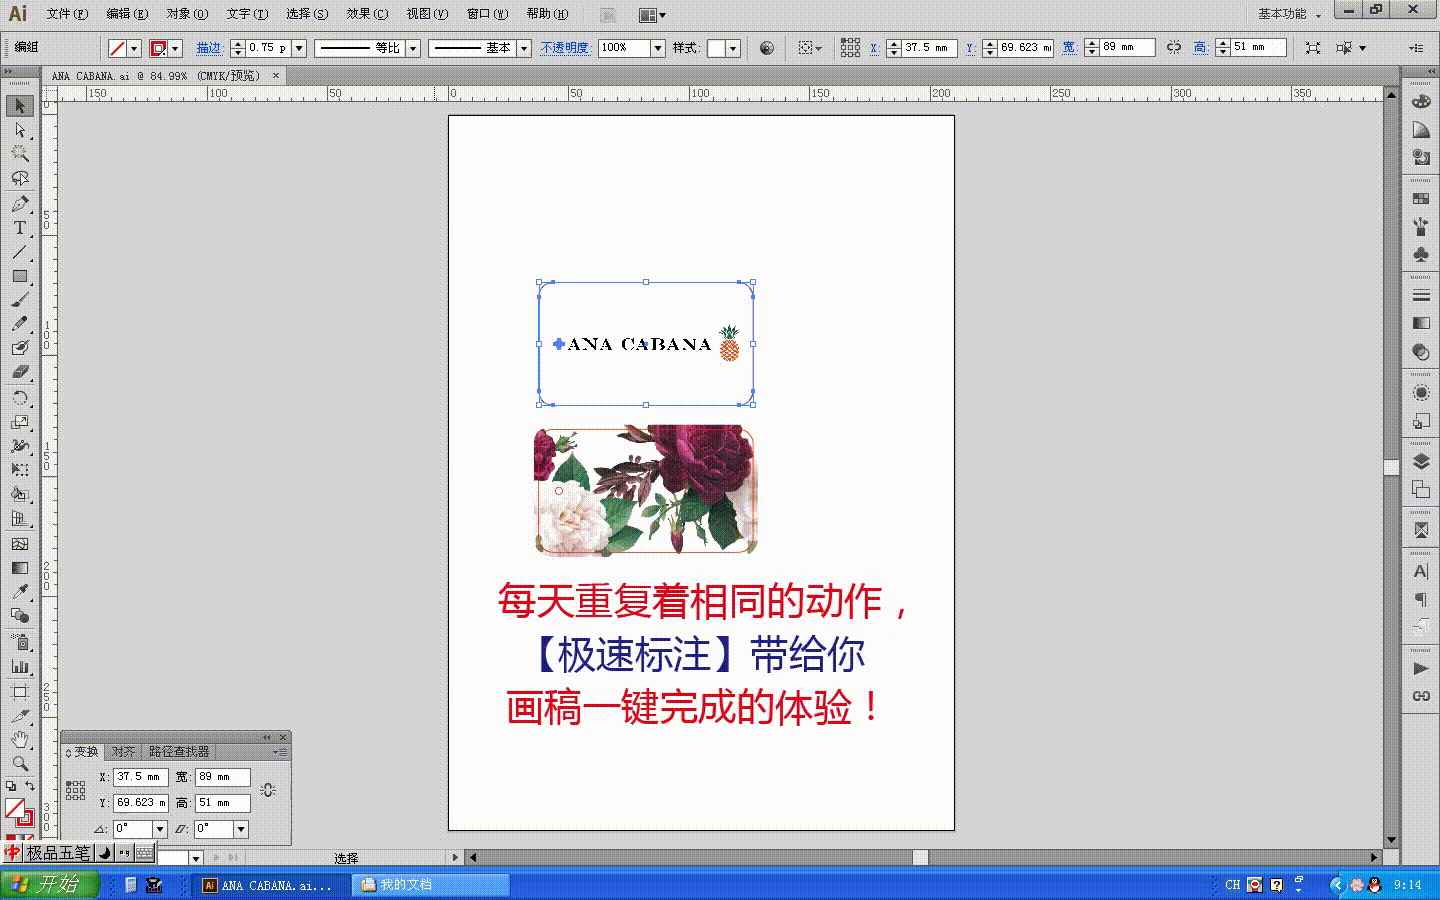Viewport: 1440px width, 900px height.
Task: Click fill swatch in tools panel
Action: click(14, 808)
